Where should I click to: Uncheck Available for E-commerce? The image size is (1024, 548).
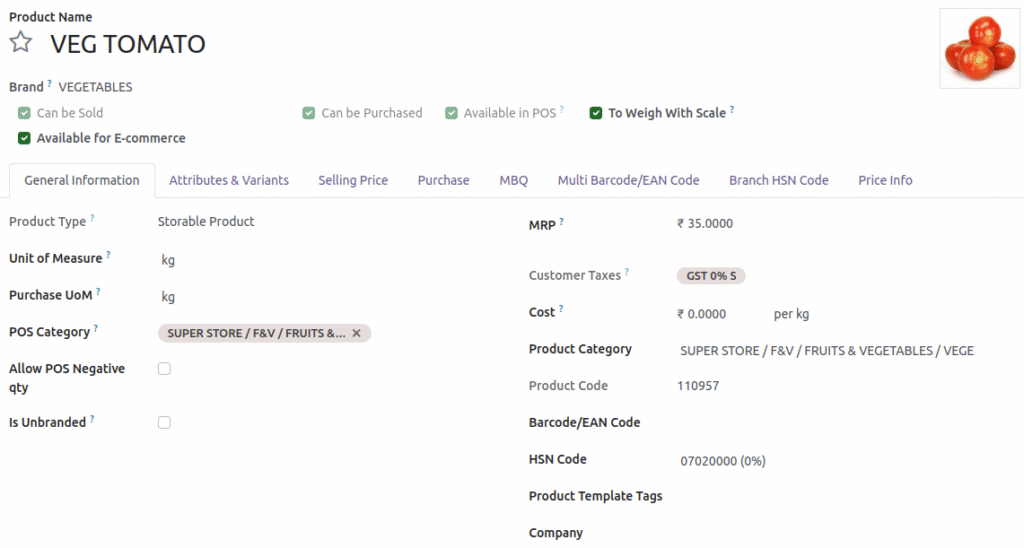[24, 138]
